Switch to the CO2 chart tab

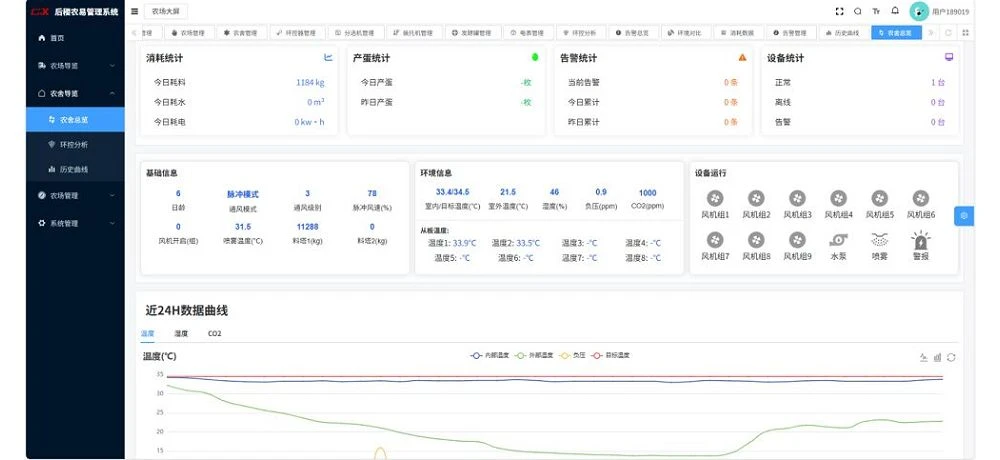click(215, 334)
